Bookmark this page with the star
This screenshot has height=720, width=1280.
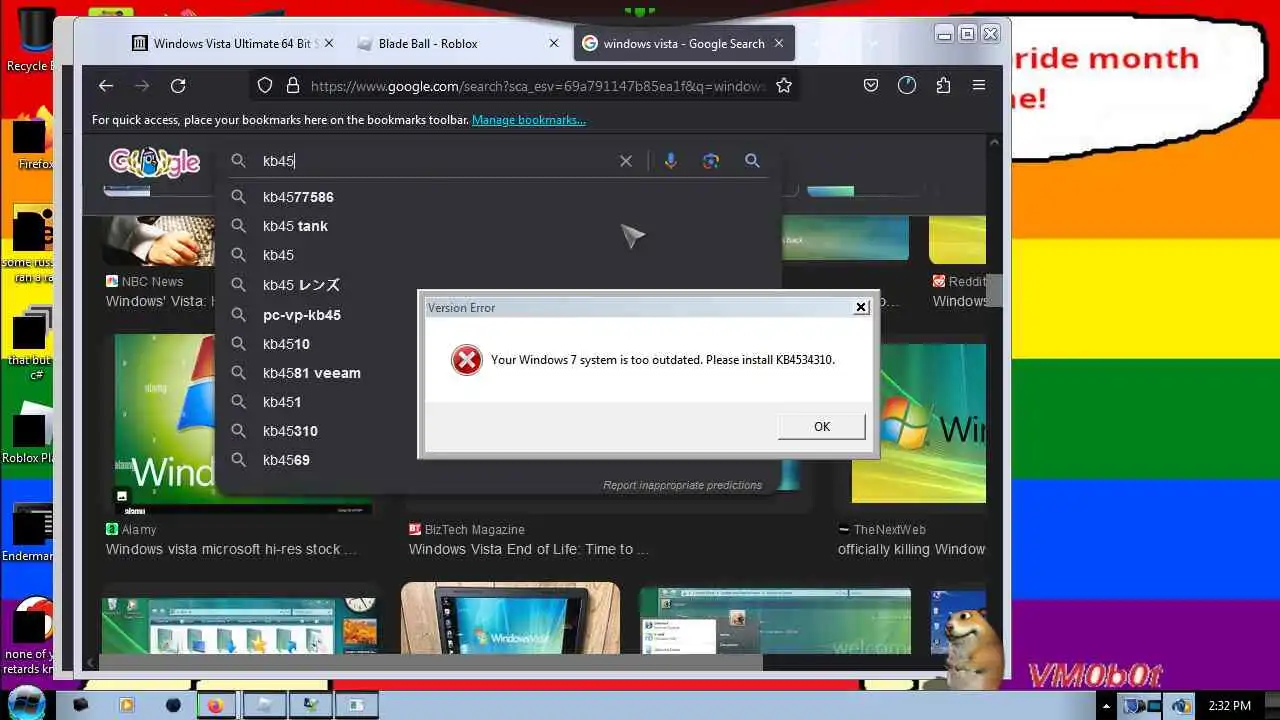(784, 86)
